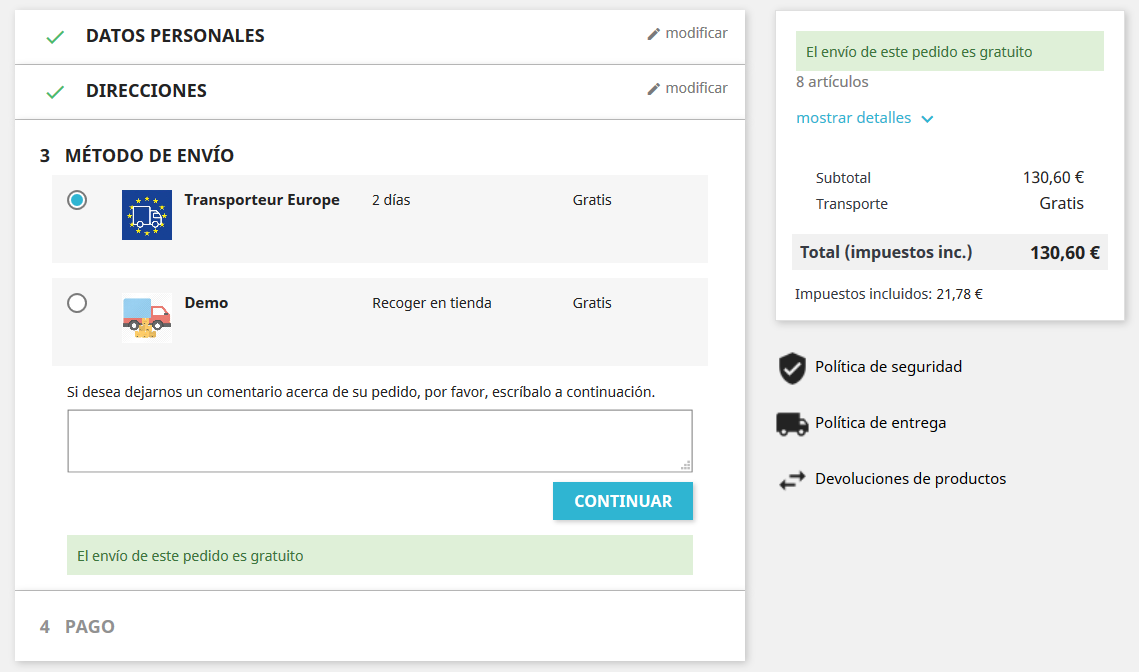Click the green checkmark next to Direcciones
This screenshot has height=672, width=1139.
[x=55, y=90]
